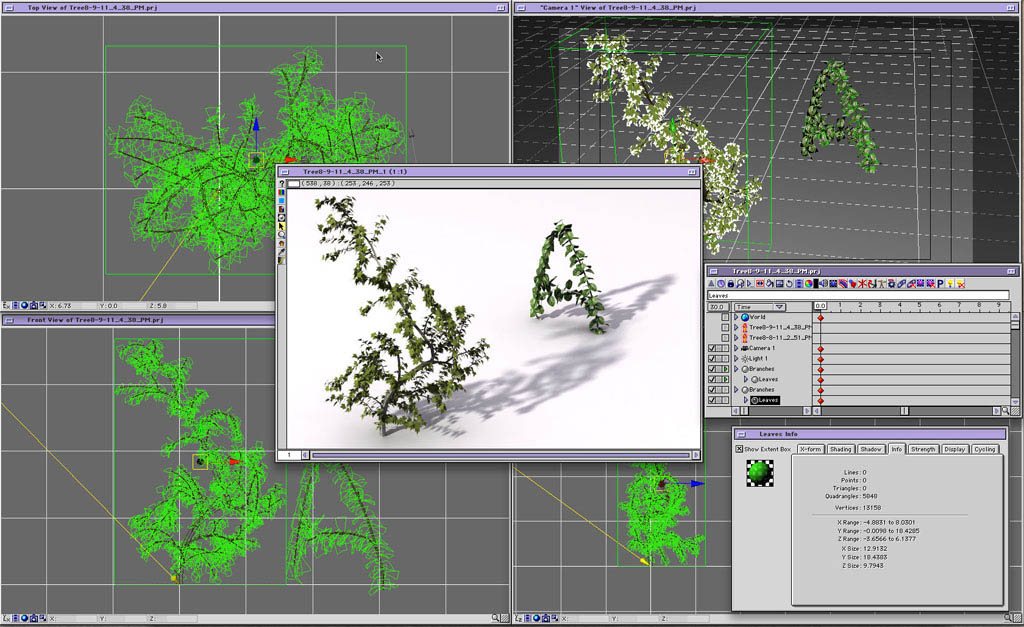Toggle visibility checkbox for Camera 1

pyautogui.click(x=712, y=348)
